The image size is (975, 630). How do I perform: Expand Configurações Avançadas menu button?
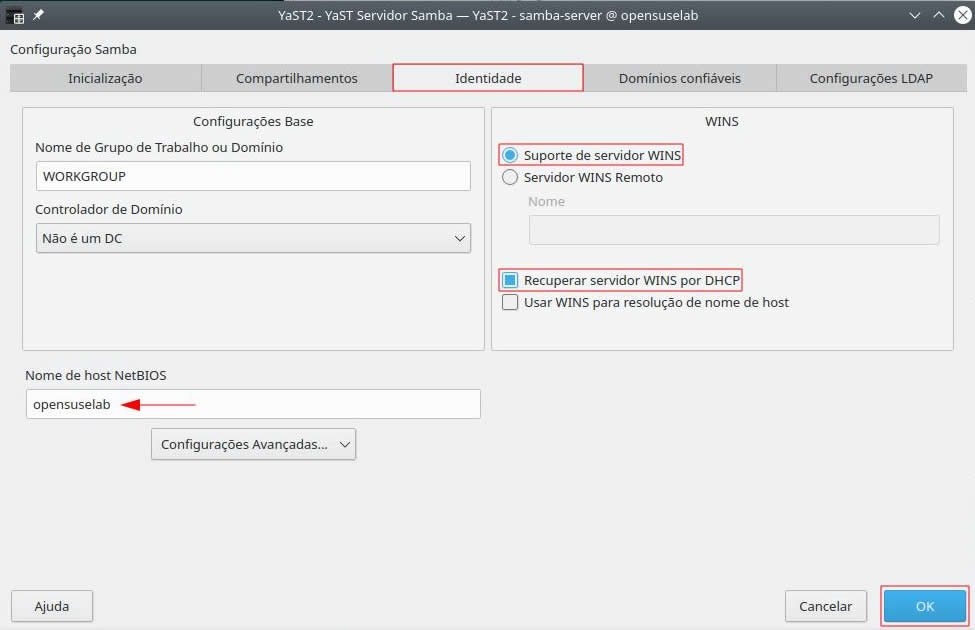click(x=253, y=444)
